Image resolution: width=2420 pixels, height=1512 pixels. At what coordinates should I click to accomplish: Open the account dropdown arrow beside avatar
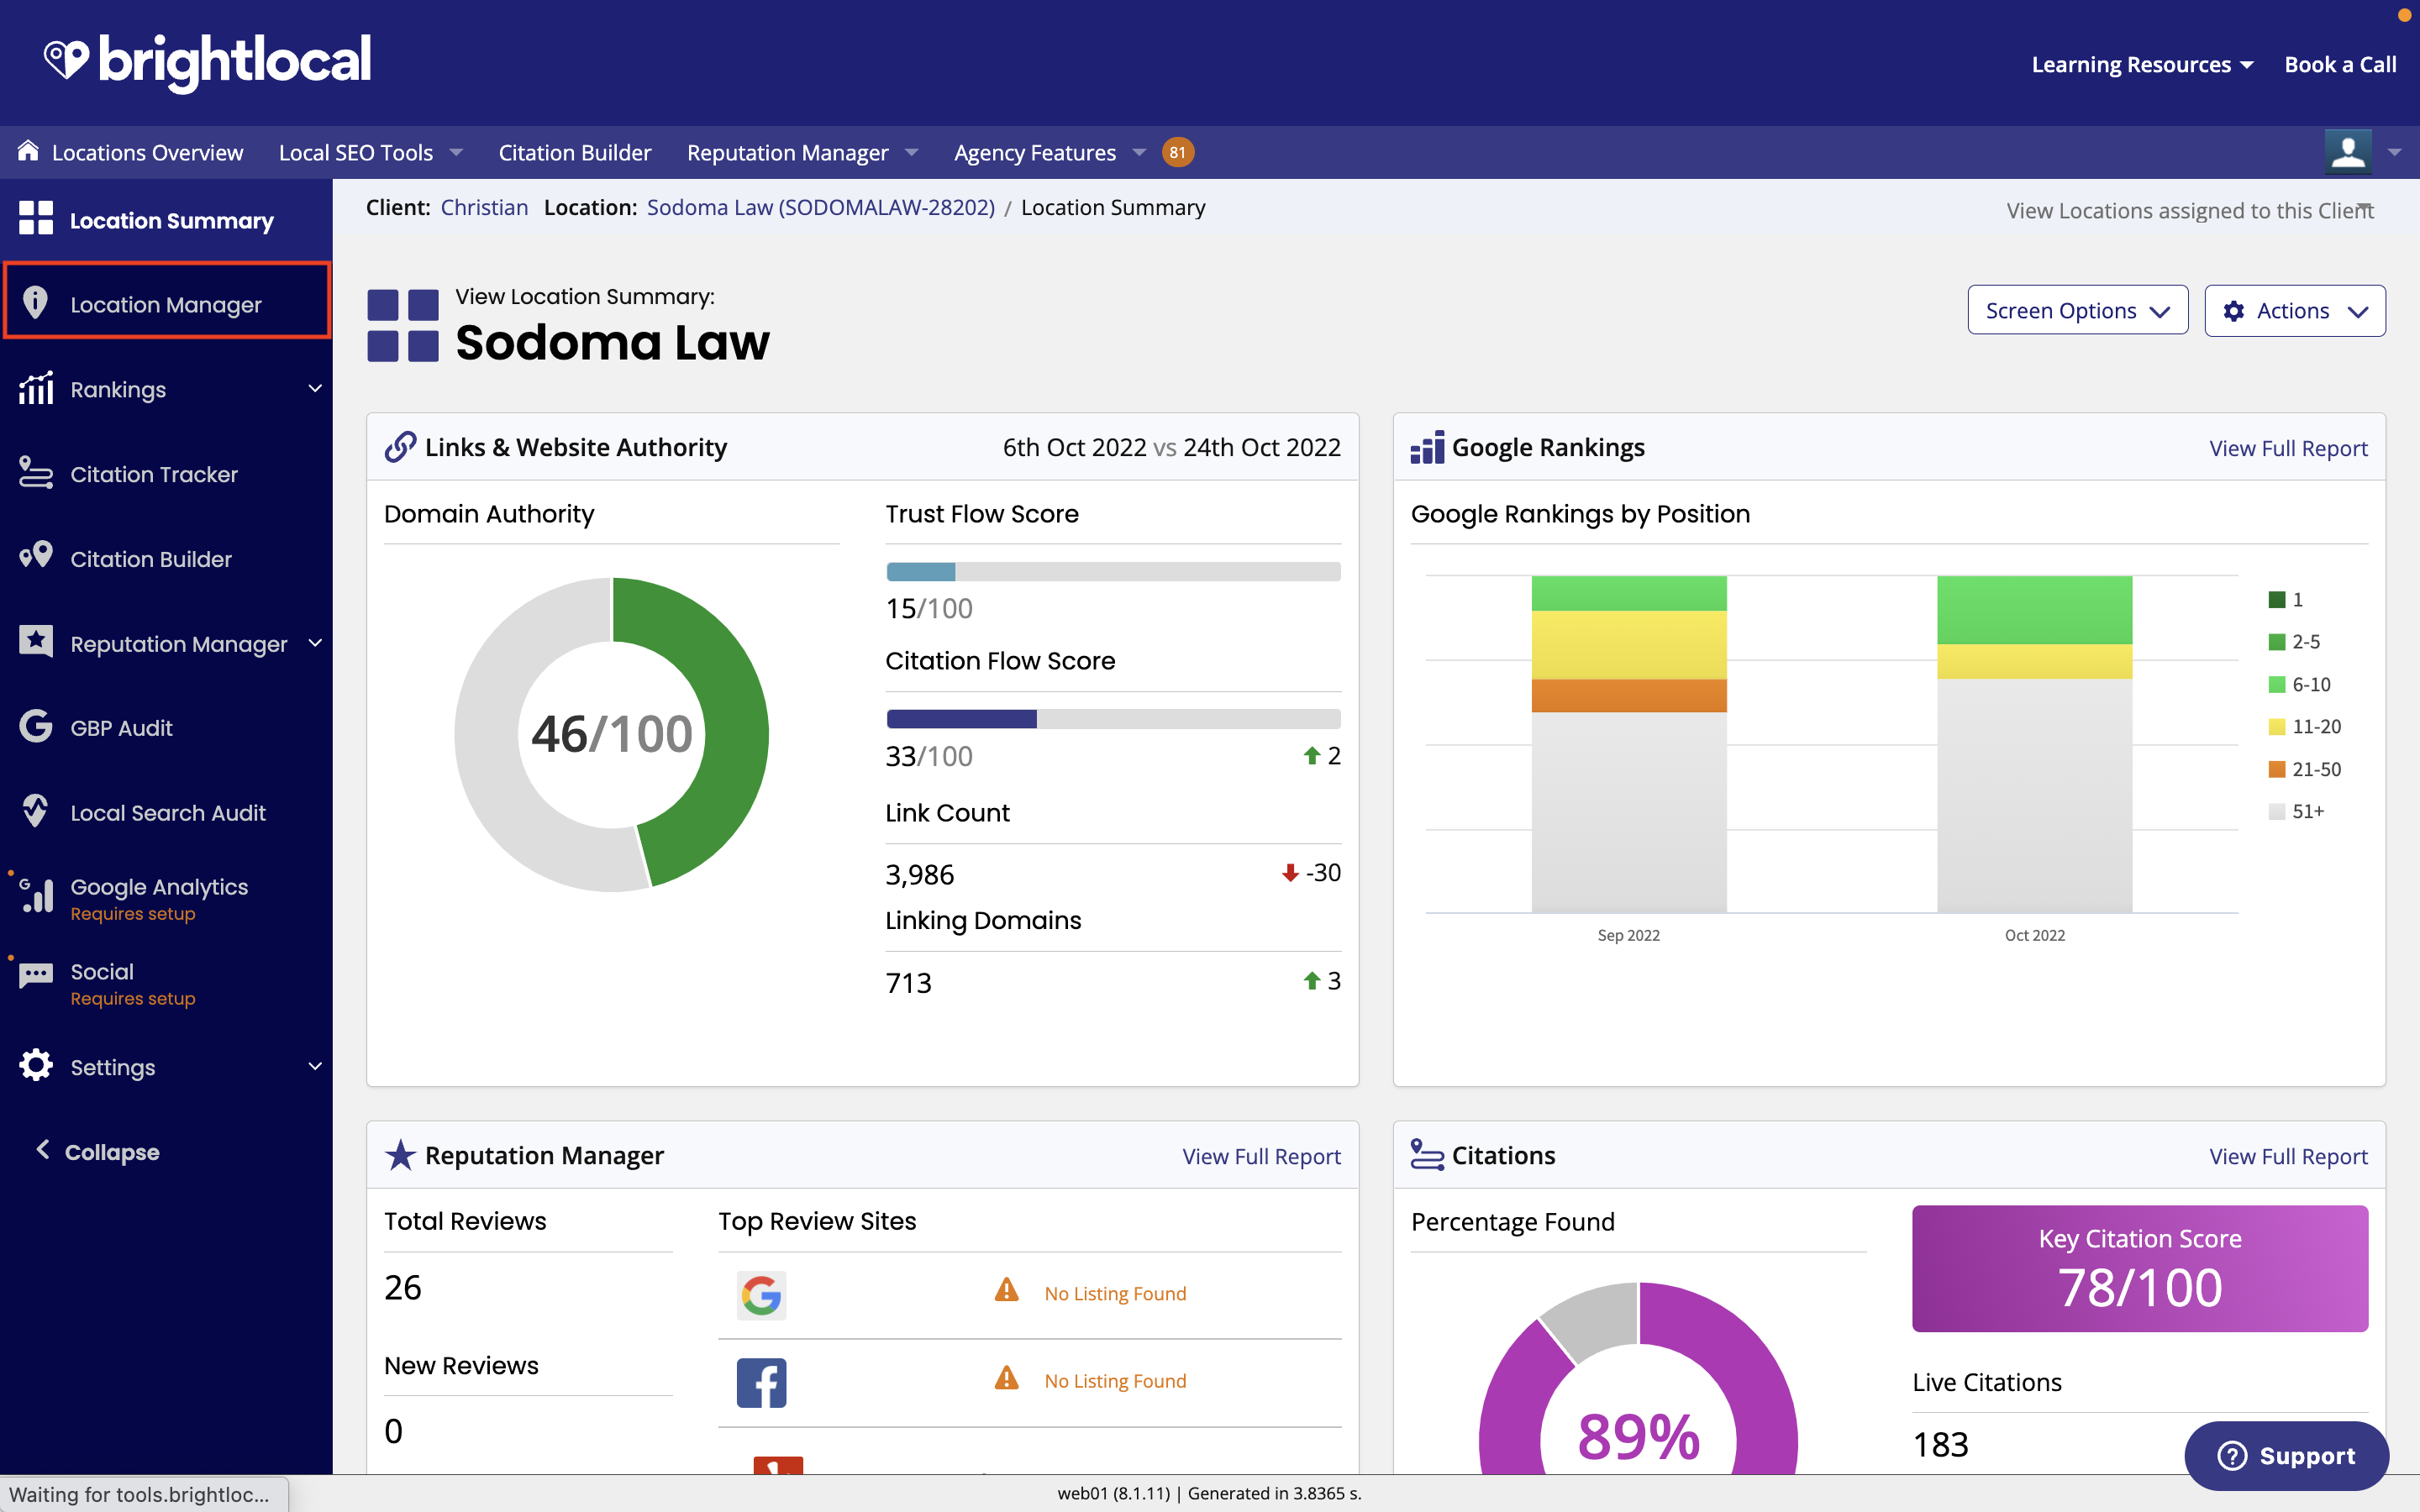pos(2394,152)
